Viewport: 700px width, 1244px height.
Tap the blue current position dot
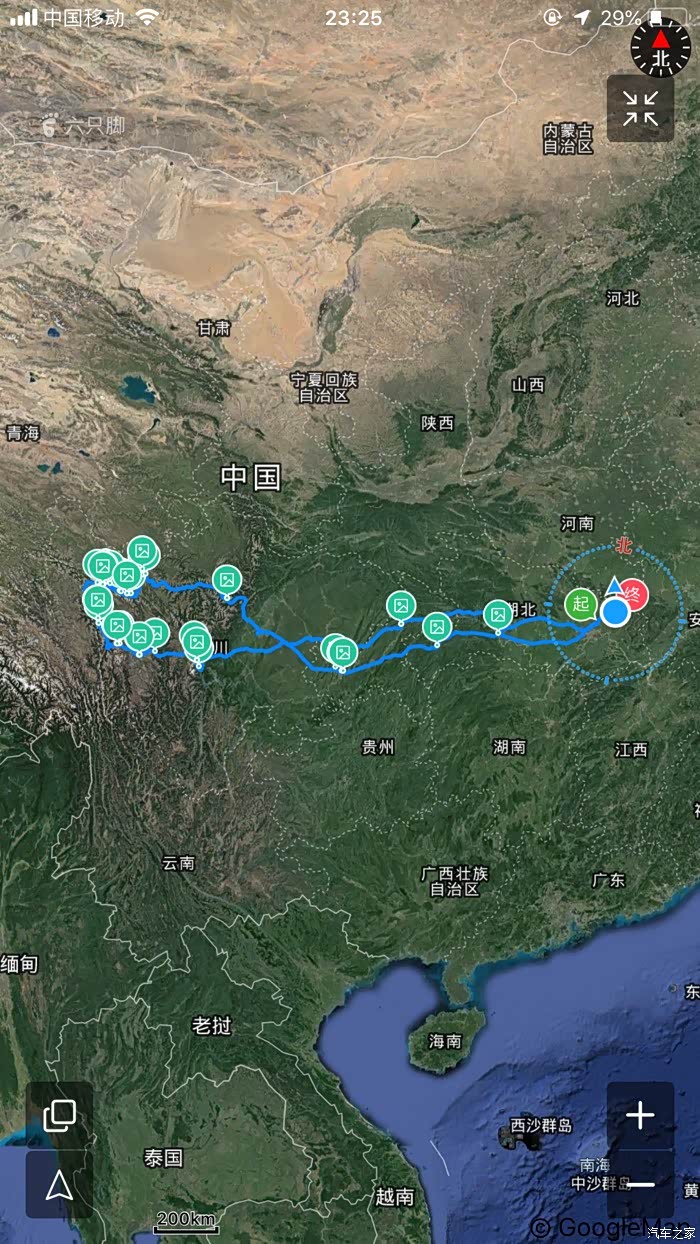[x=615, y=611]
